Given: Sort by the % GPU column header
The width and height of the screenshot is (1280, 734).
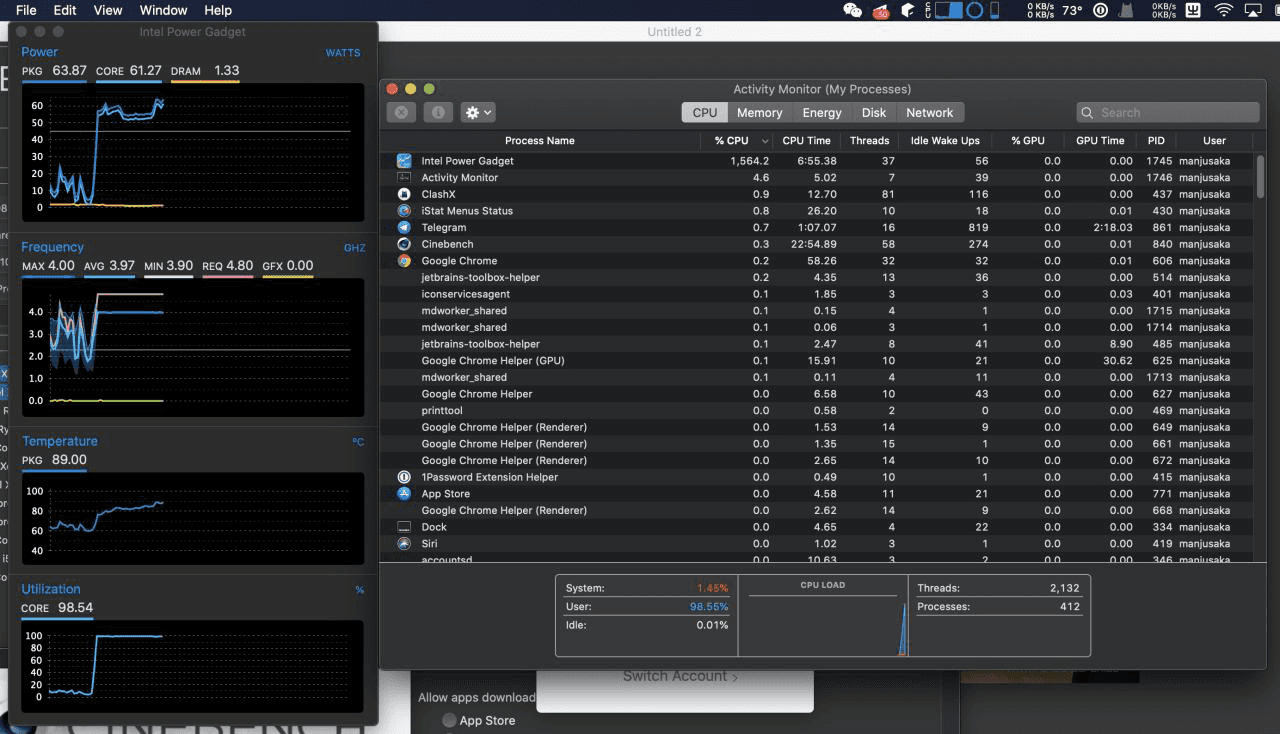Looking at the screenshot, I should click(1028, 141).
